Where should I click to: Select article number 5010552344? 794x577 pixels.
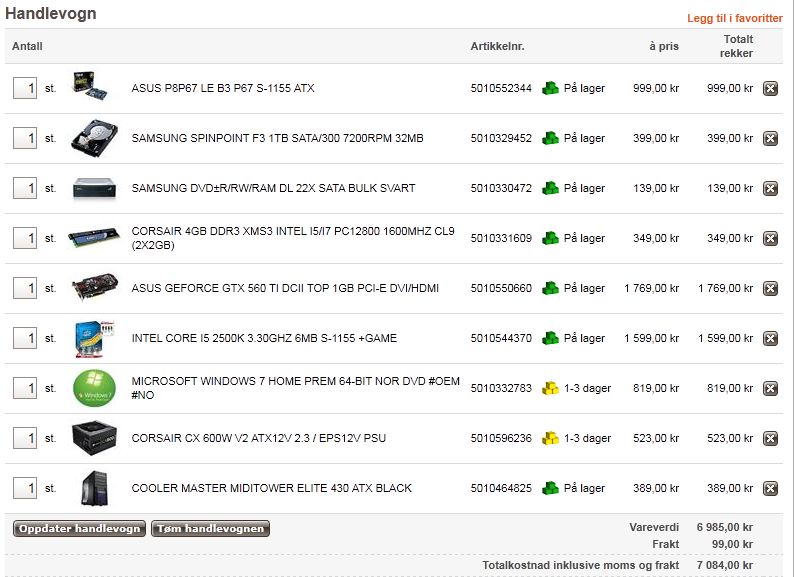pos(501,88)
